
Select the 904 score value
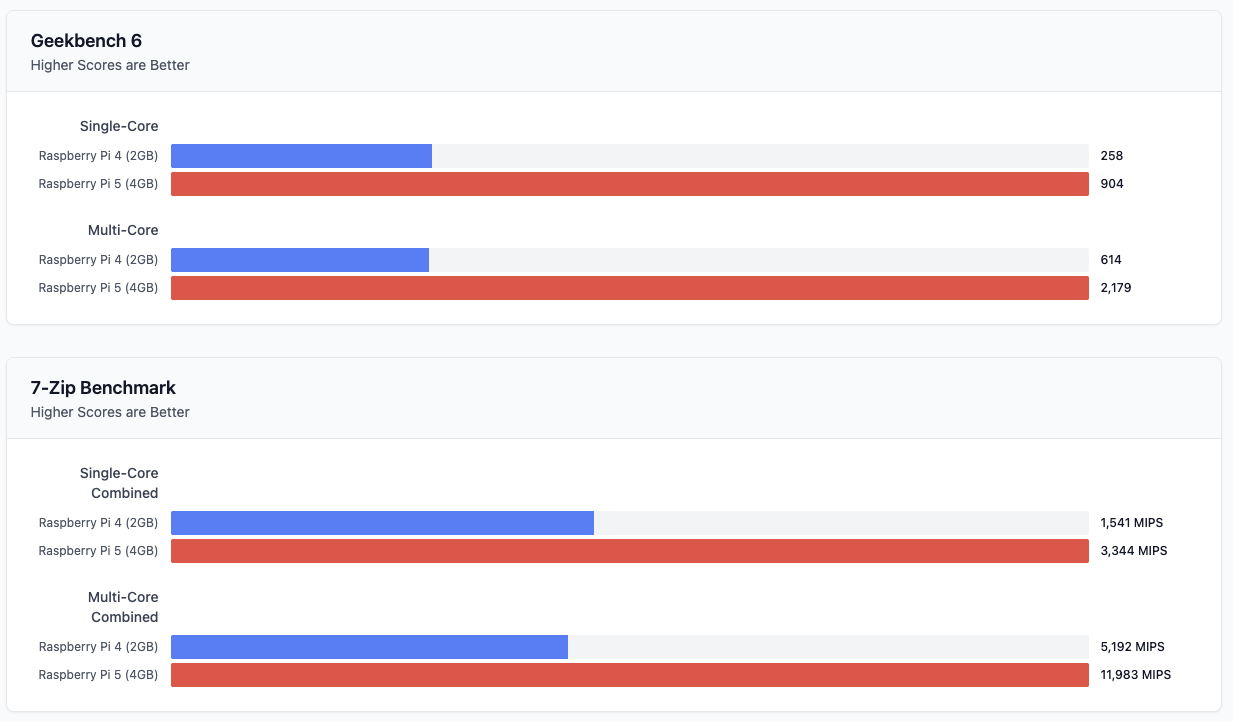1112,184
